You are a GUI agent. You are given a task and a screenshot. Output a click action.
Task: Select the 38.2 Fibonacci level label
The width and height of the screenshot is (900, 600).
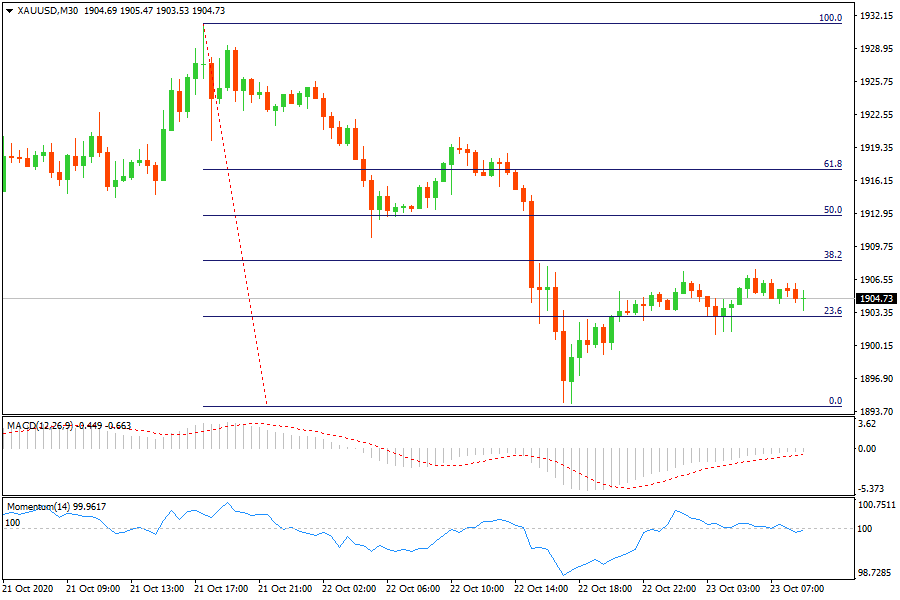[832, 255]
